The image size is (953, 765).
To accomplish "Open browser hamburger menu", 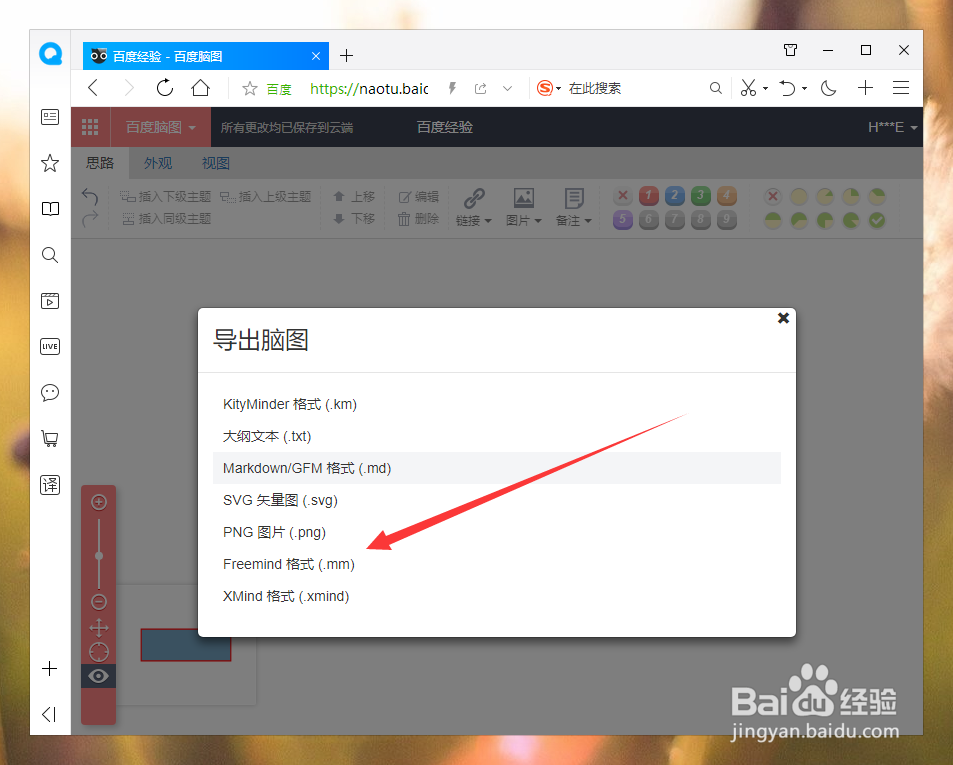I will pos(901,88).
